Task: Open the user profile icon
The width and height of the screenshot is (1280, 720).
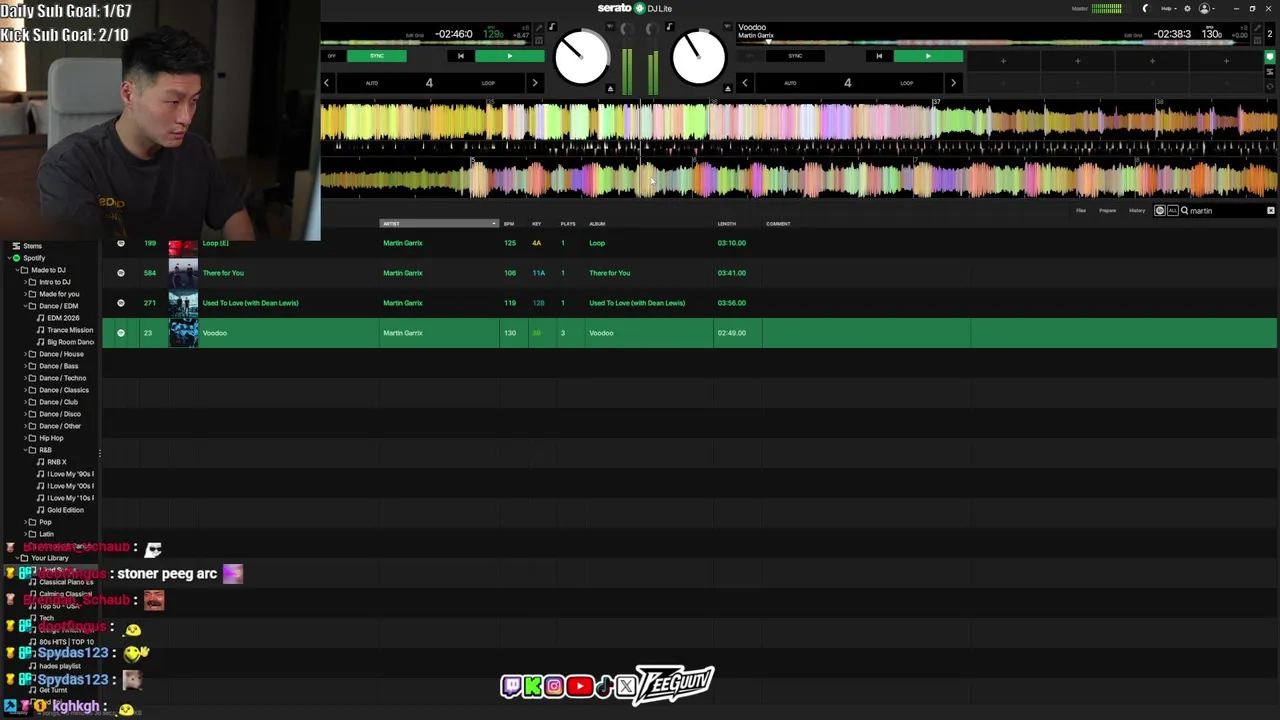Action: [1204, 8]
